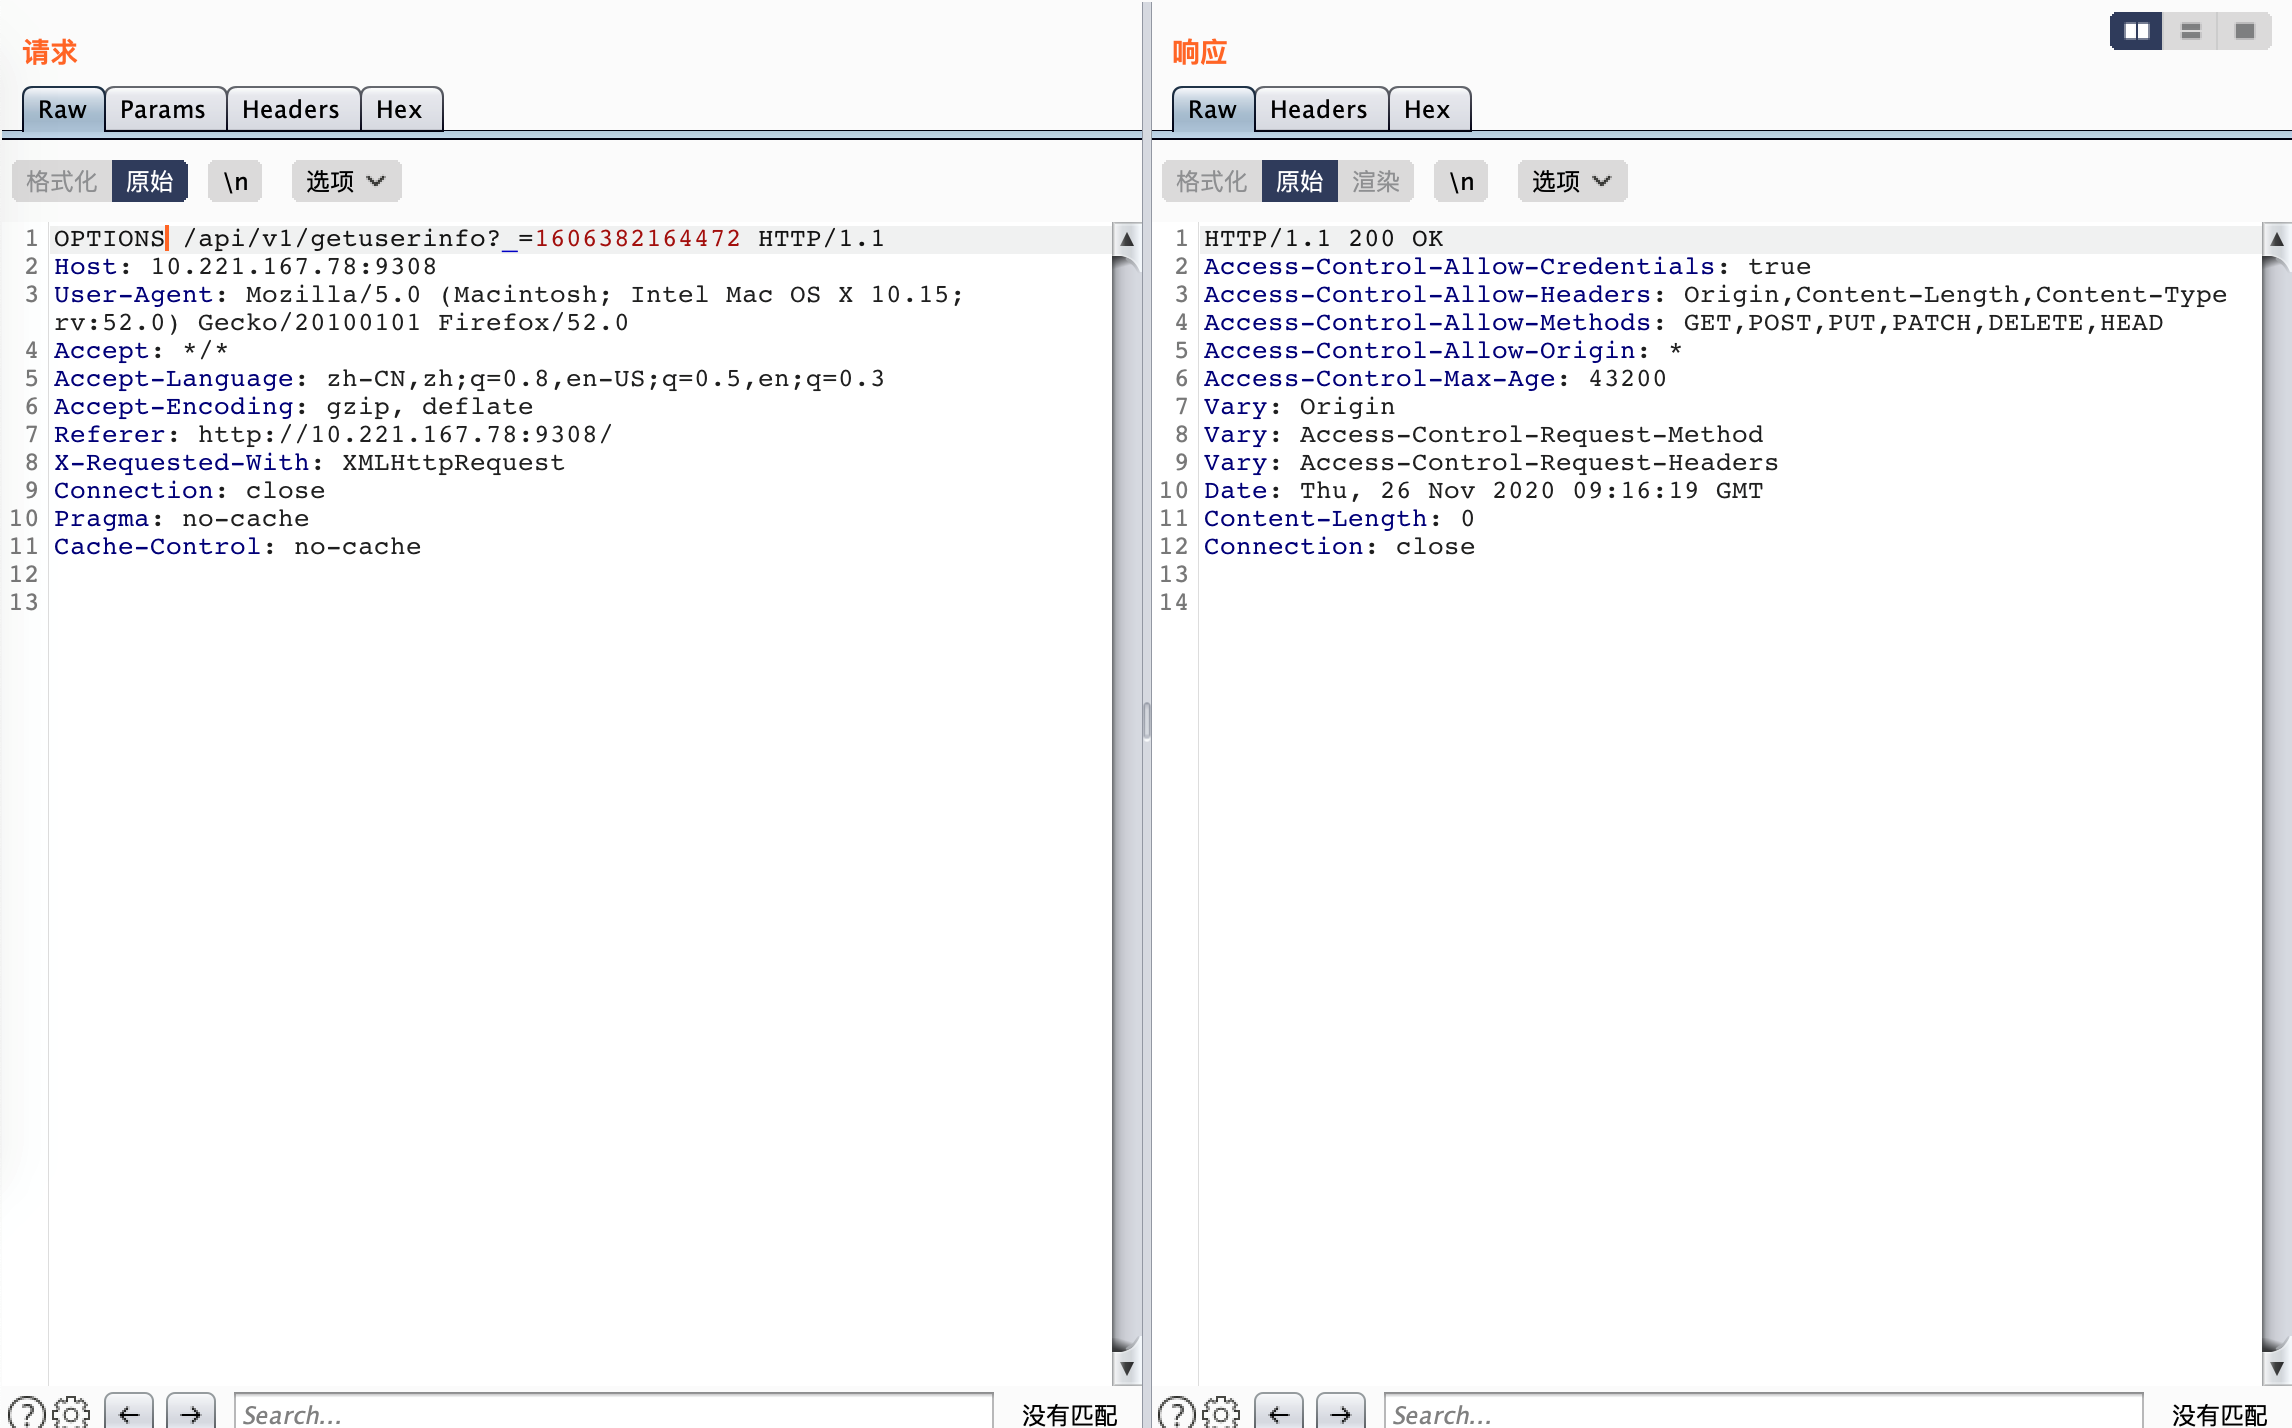Click the Access-Control-Allow-Credentials header
Screen dimensions: 2292x1428
point(1507,267)
